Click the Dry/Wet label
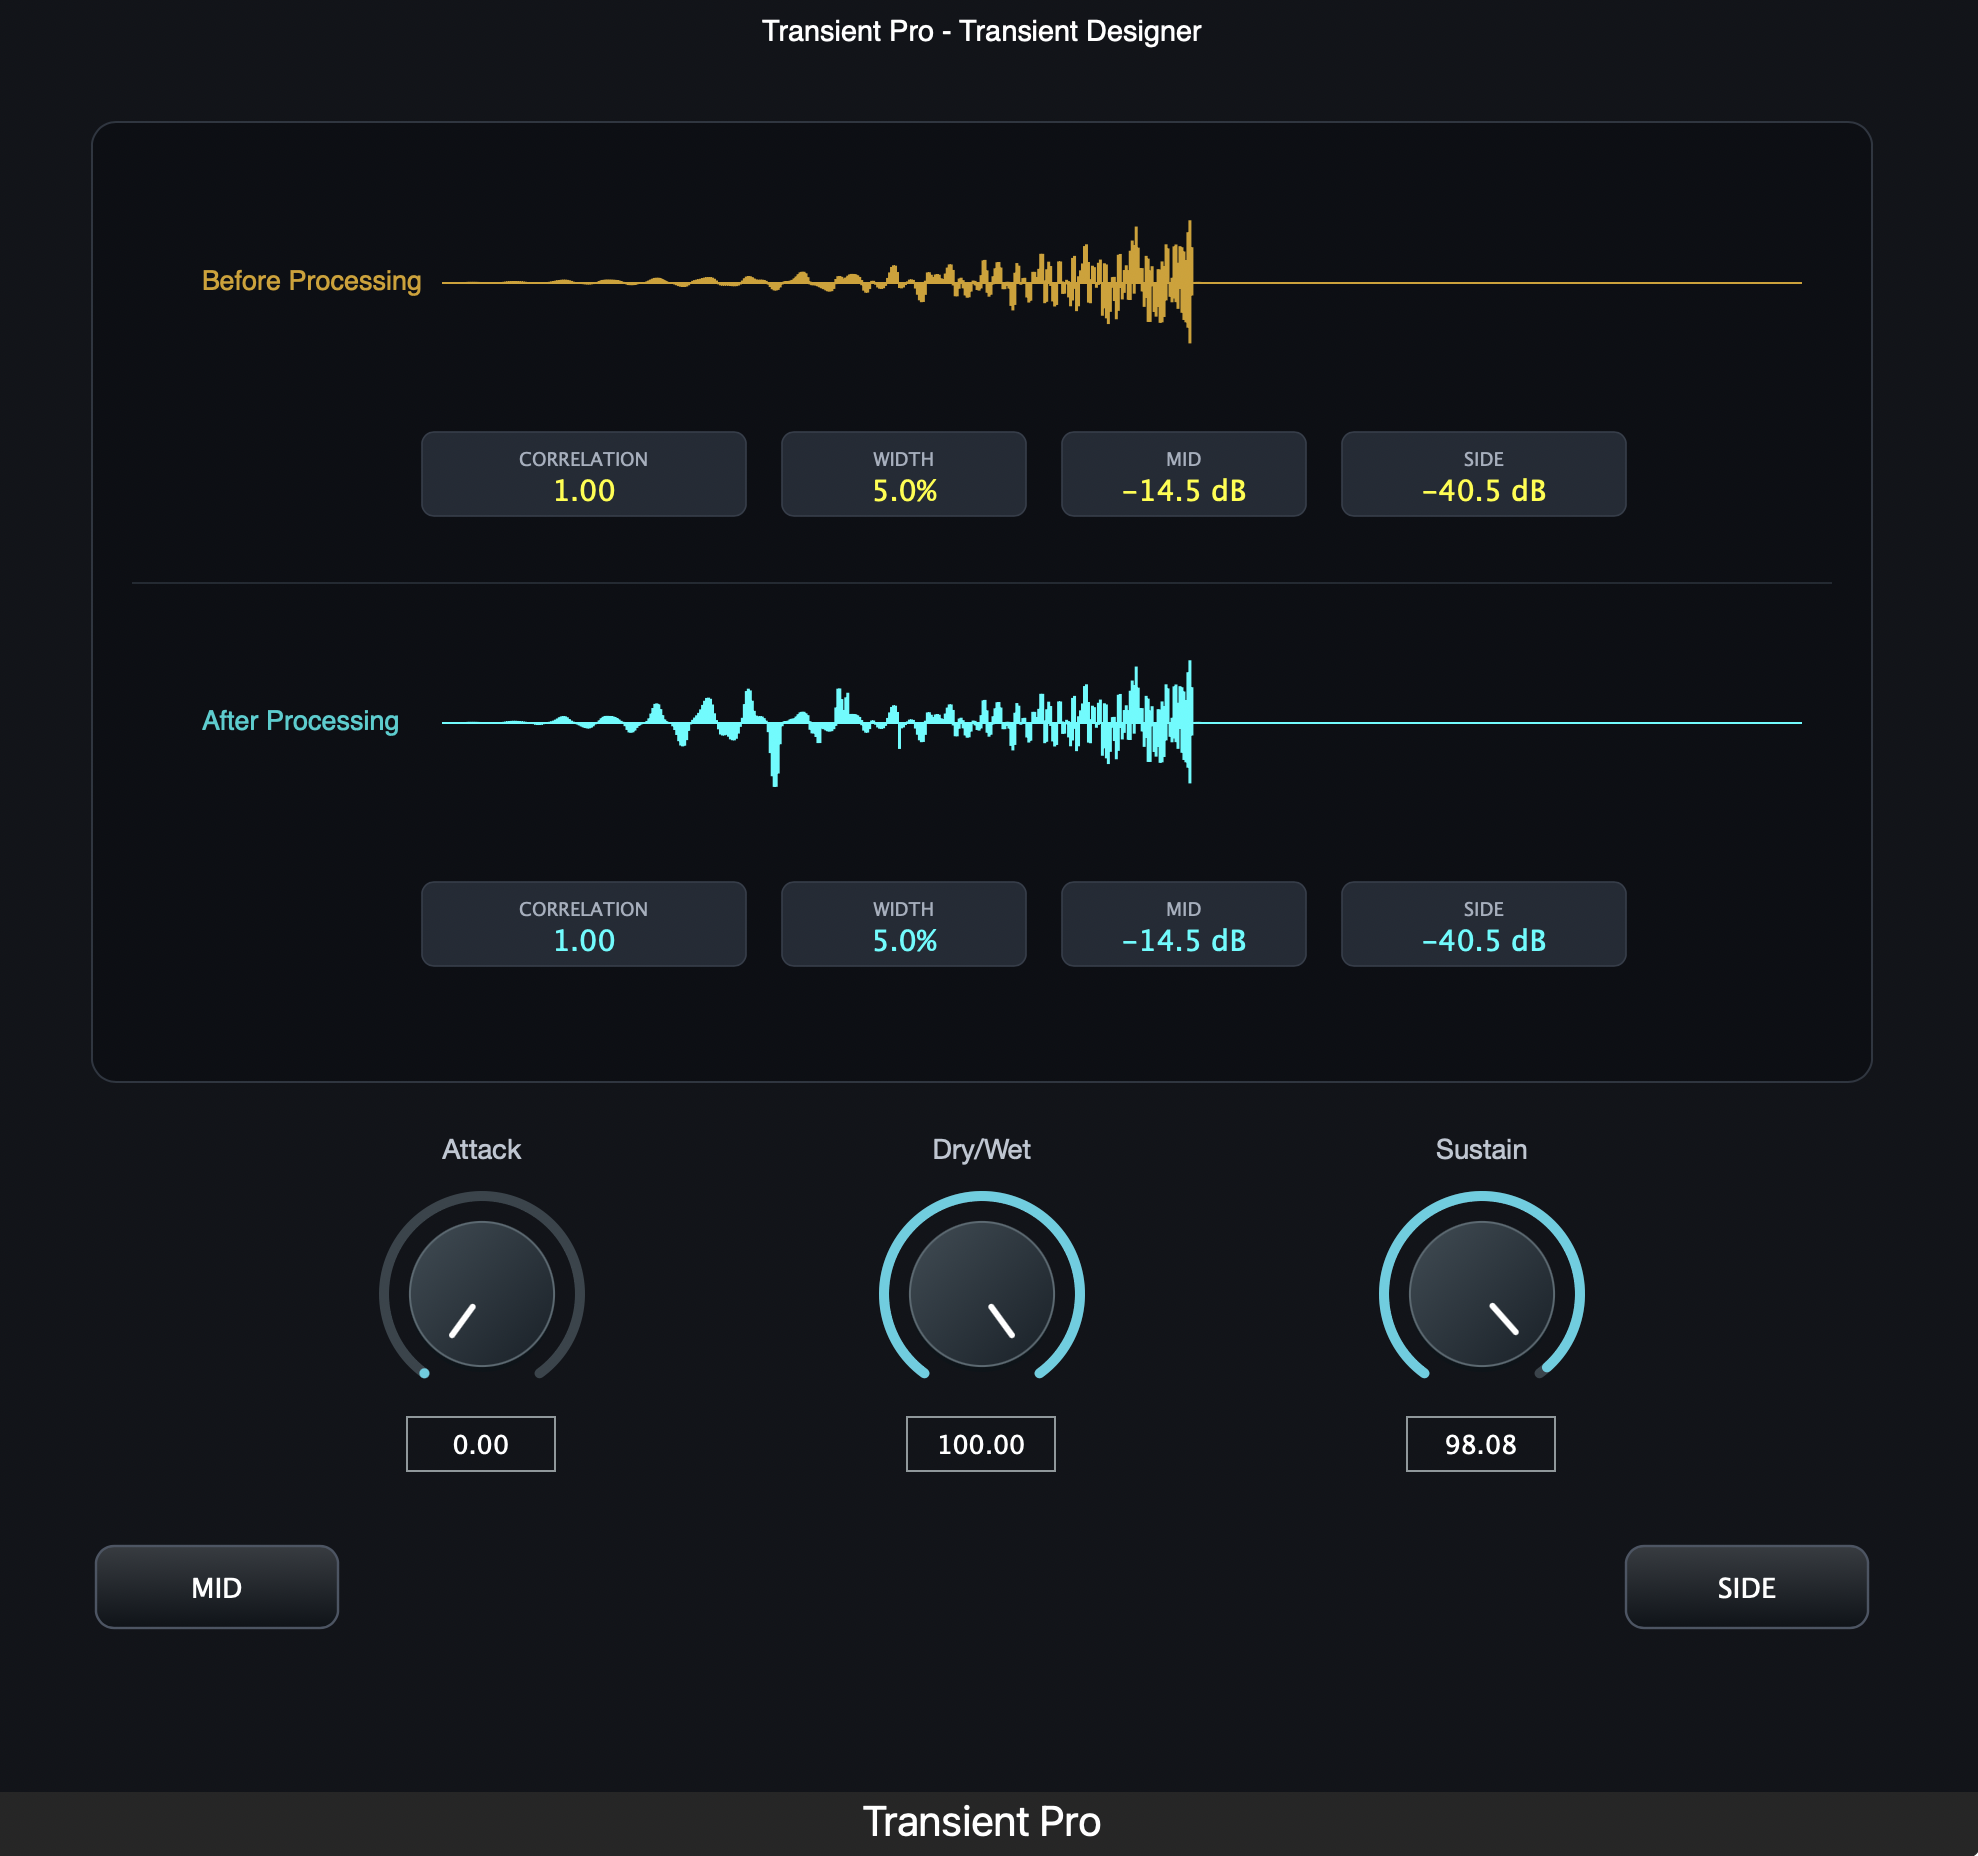Screen dimensions: 1978x1856 point(981,1150)
